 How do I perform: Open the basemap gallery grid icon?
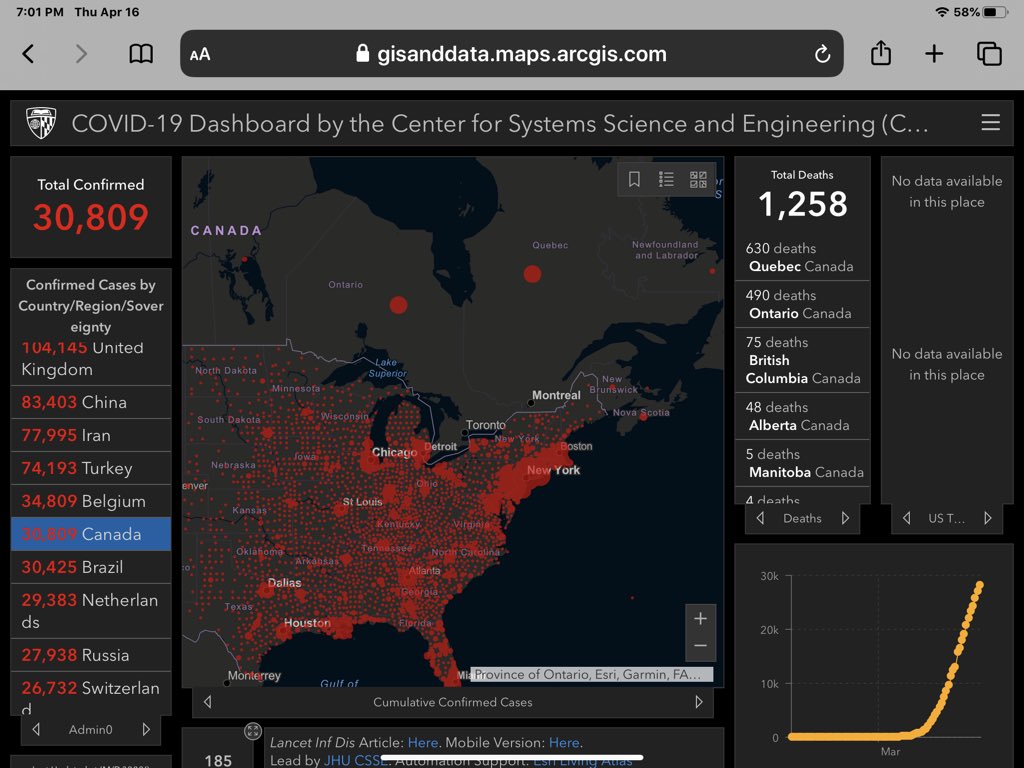[698, 179]
